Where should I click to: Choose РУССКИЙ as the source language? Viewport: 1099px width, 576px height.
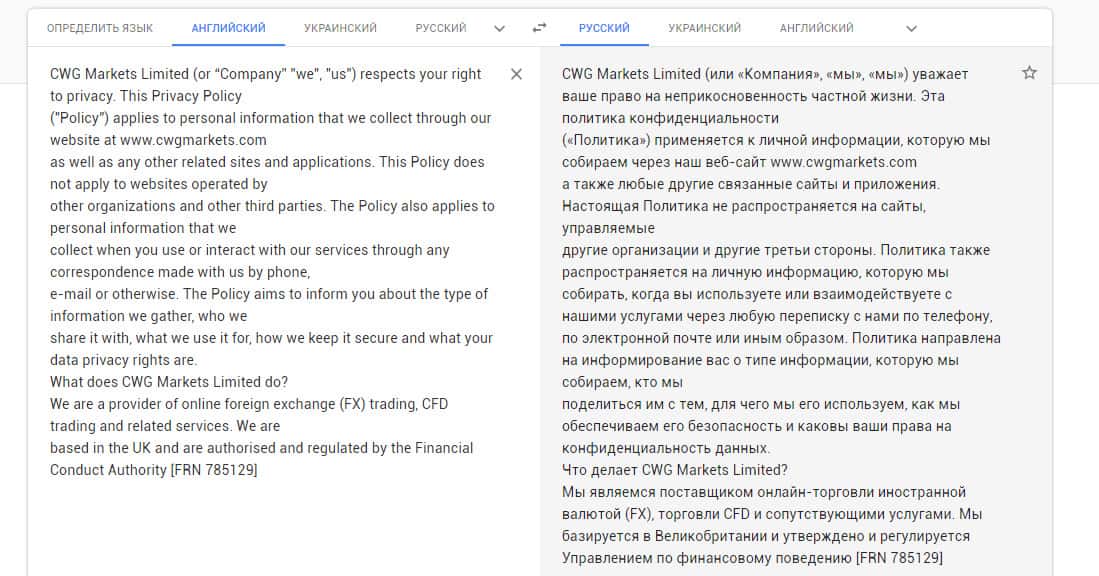tap(440, 28)
